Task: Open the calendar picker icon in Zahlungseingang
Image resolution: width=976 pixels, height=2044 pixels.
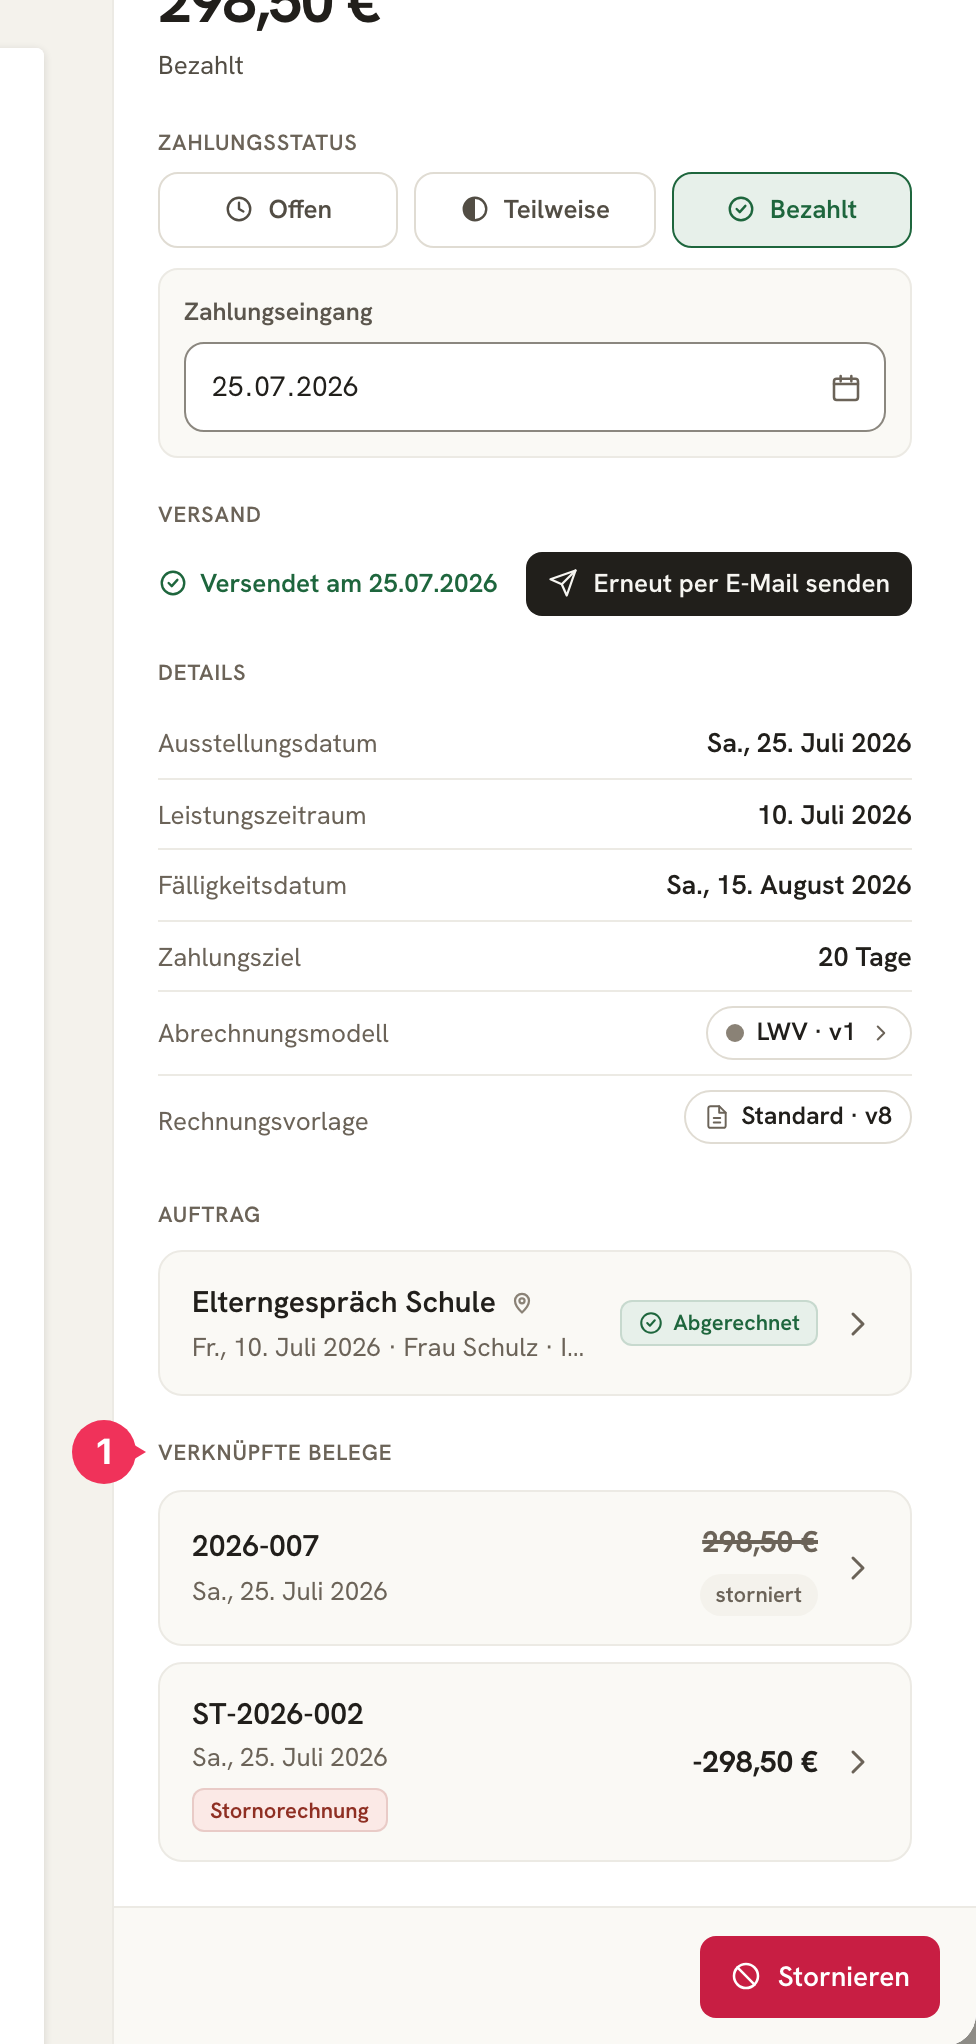Action: click(x=846, y=387)
